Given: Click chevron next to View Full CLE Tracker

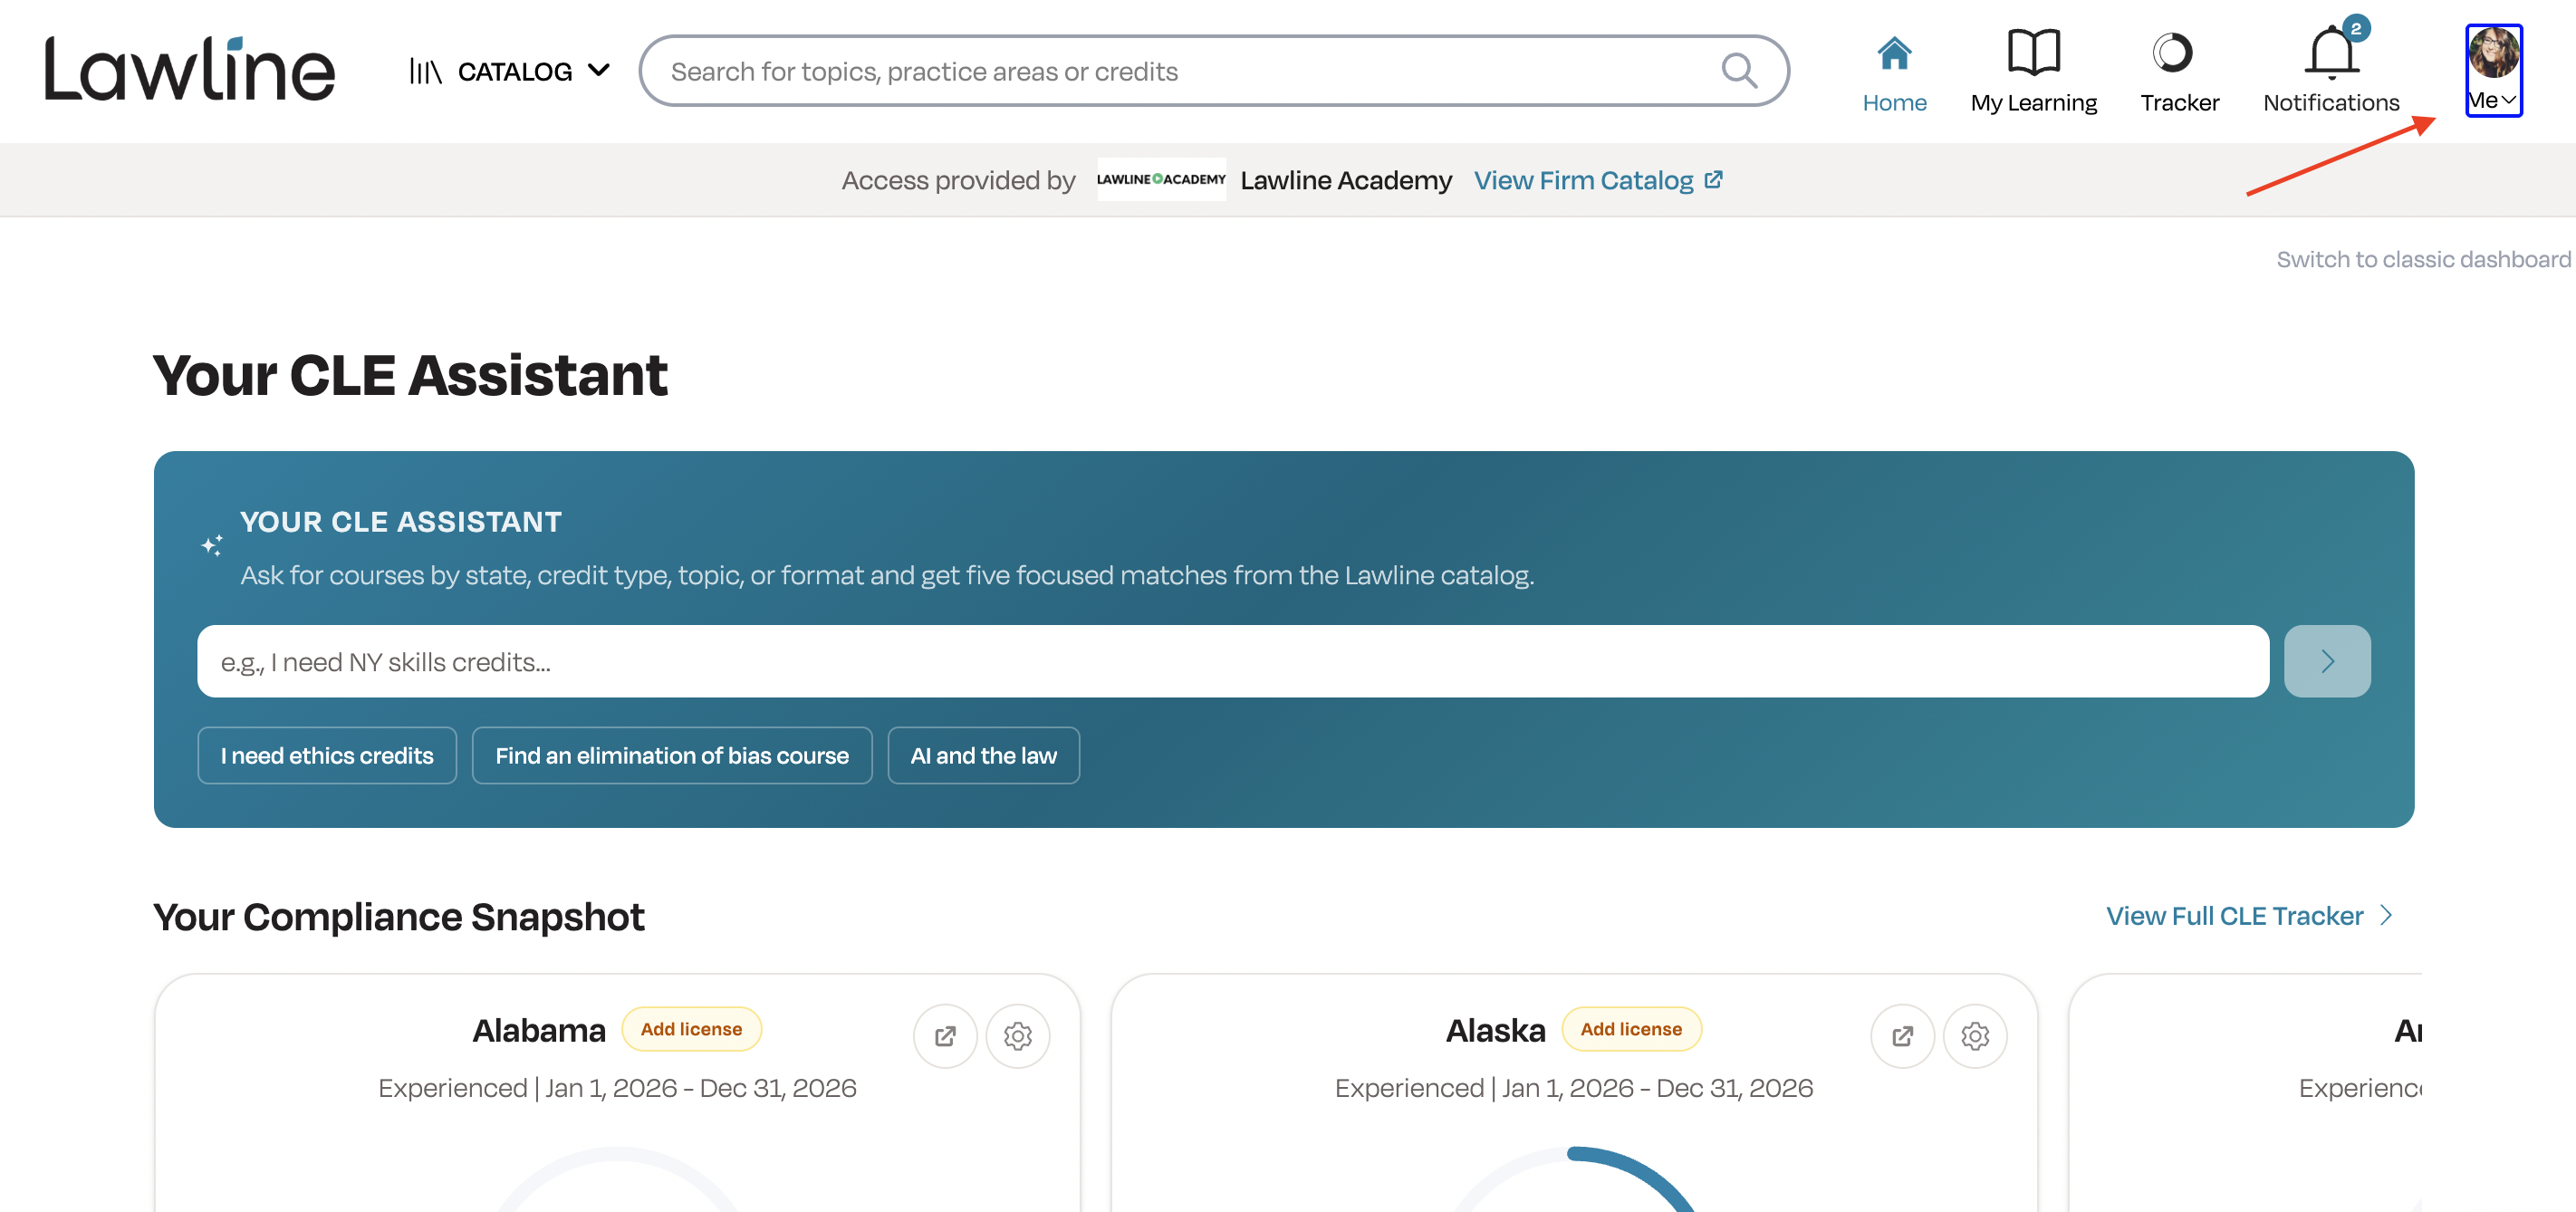Looking at the screenshot, I should (x=2385, y=916).
